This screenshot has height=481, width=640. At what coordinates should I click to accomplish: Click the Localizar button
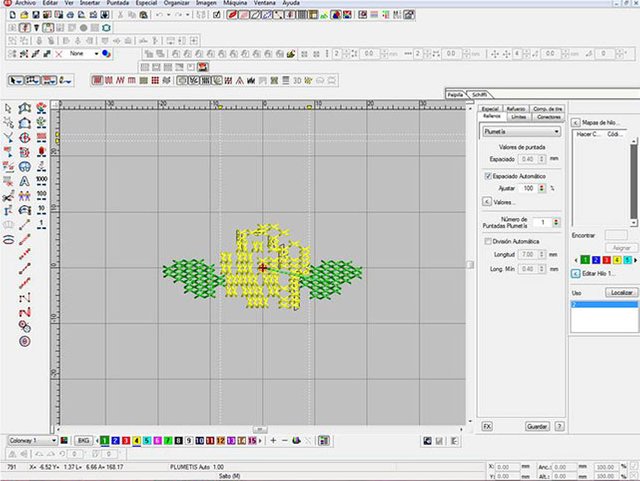tap(622, 292)
